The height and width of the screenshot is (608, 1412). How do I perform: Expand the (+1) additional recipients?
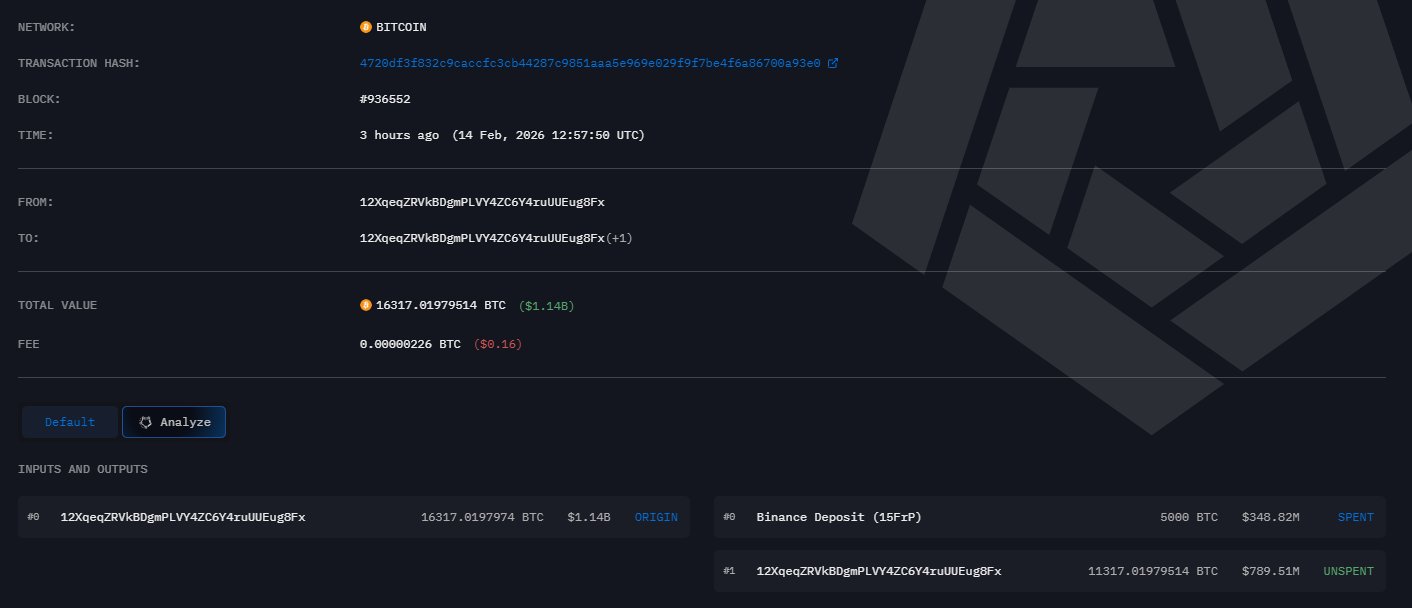pos(619,238)
